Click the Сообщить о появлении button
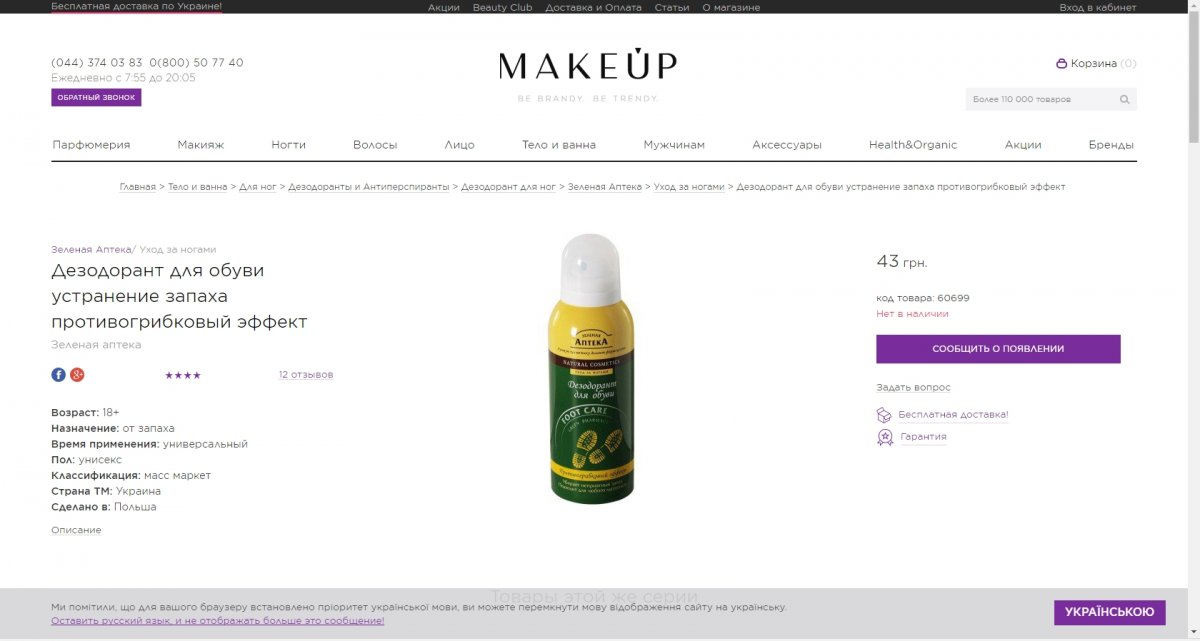 point(998,349)
